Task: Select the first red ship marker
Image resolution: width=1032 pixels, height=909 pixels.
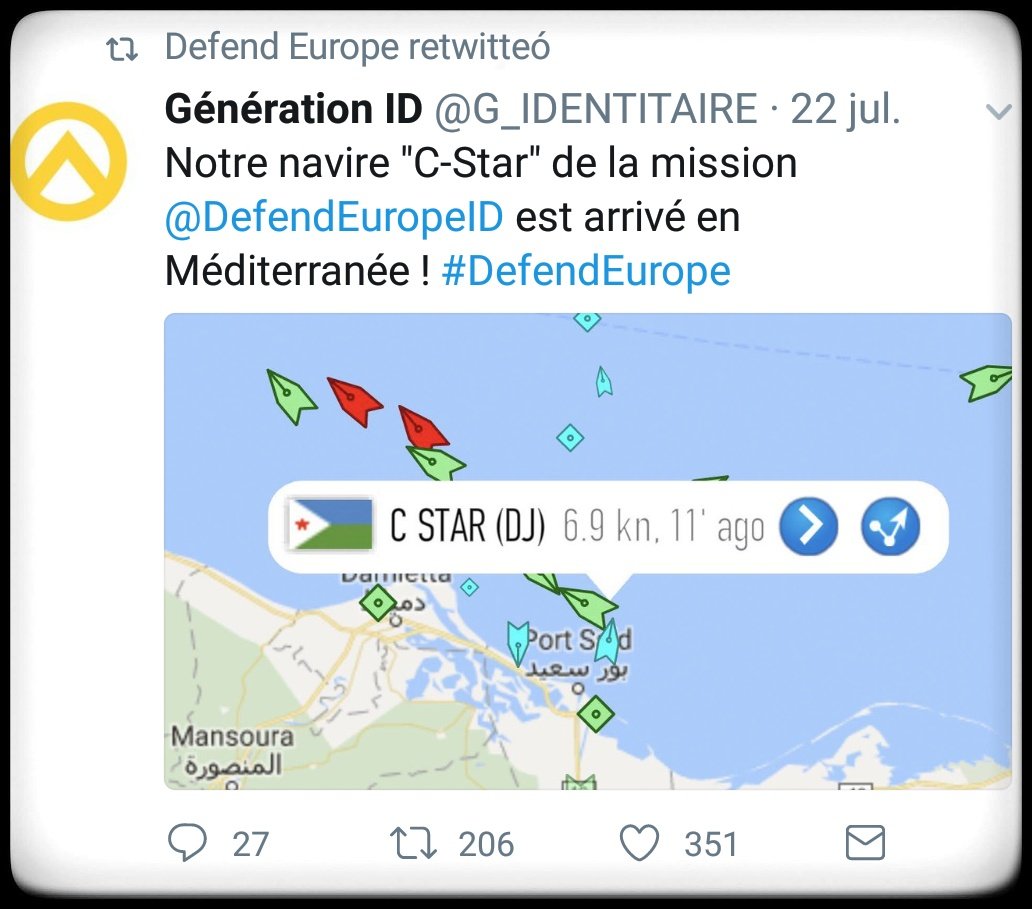Action: click(x=353, y=400)
